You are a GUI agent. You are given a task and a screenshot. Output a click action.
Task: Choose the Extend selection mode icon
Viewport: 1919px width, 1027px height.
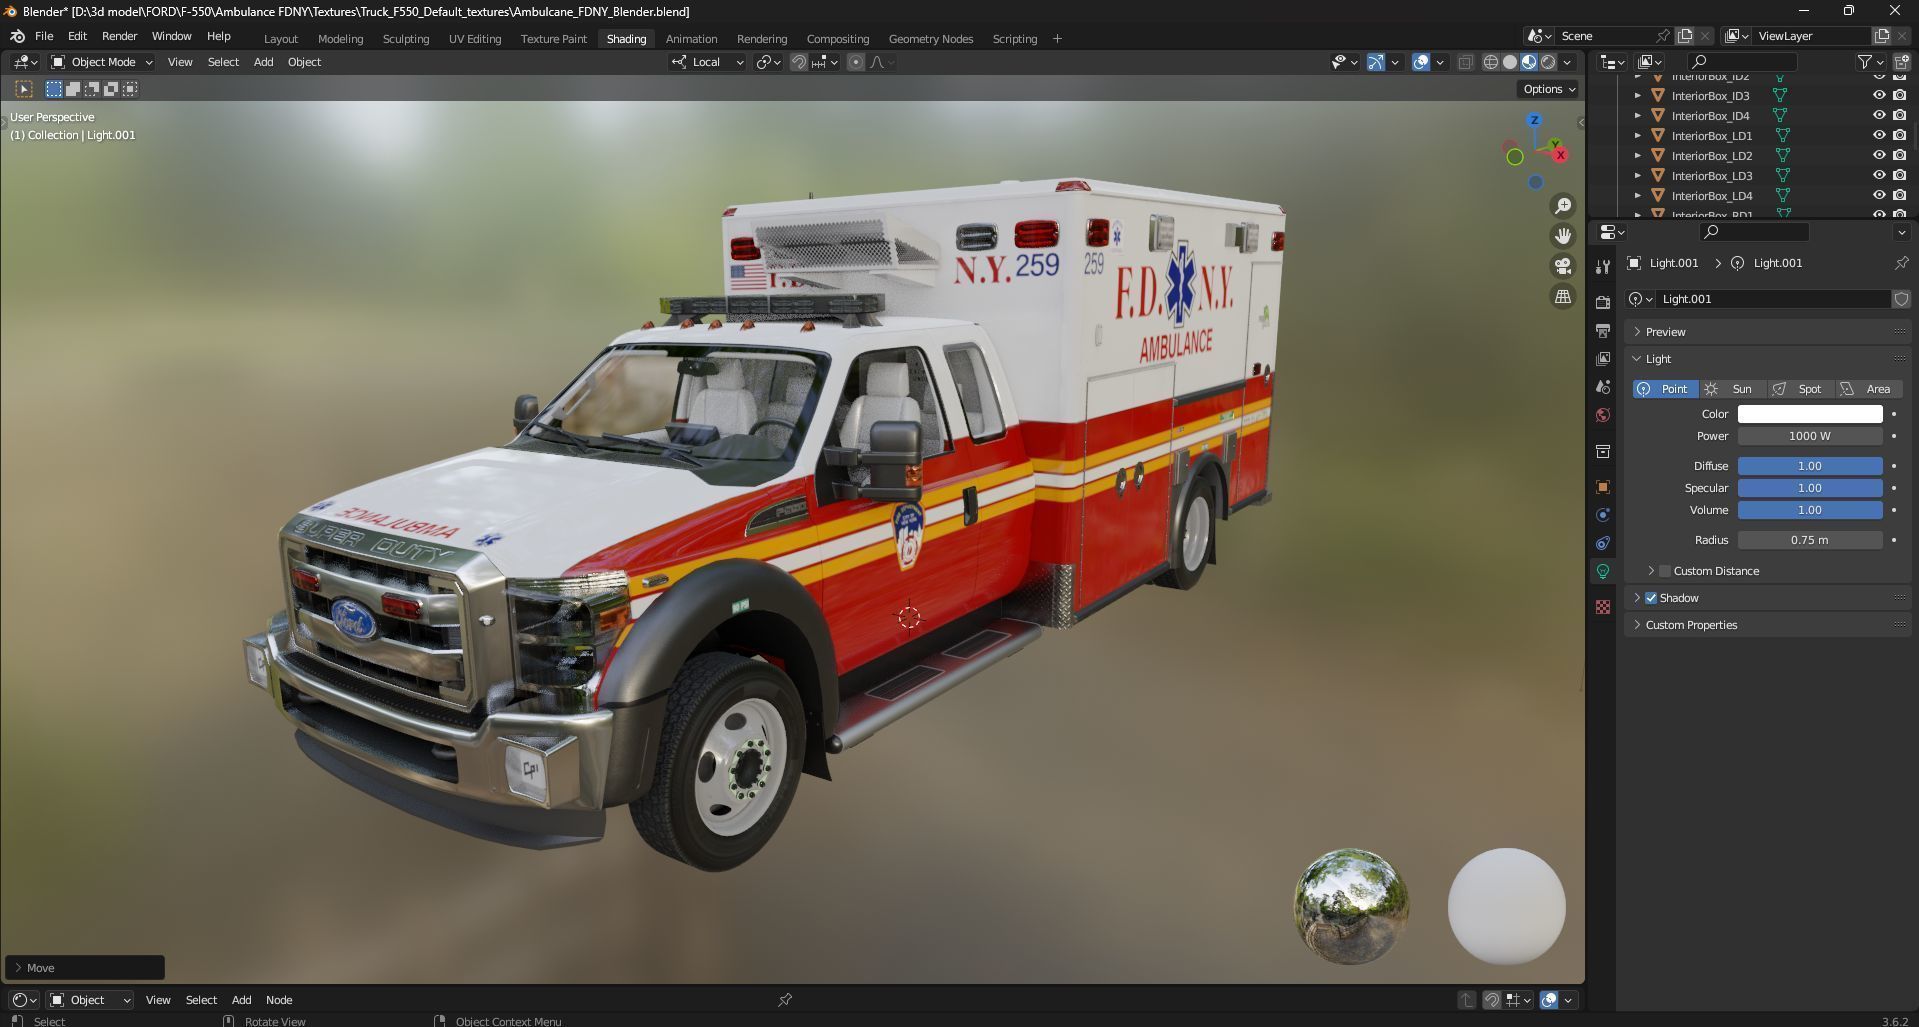click(x=73, y=89)
